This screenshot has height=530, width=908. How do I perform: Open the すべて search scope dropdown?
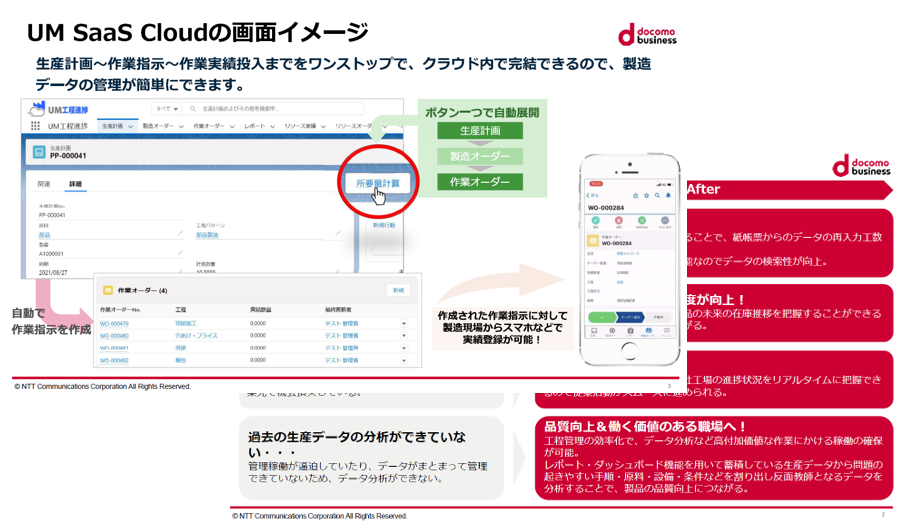pos(167,108)
